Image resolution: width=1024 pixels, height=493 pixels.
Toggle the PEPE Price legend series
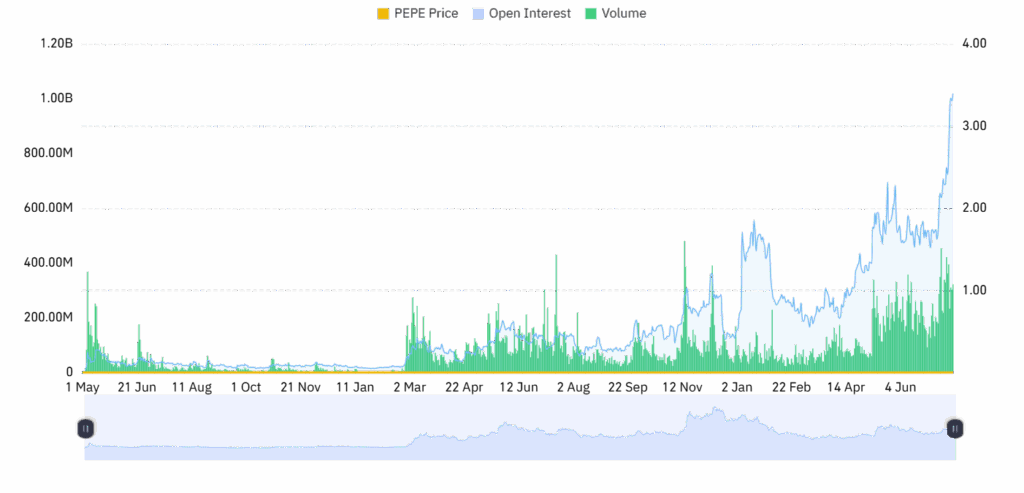tap(418, 13)
